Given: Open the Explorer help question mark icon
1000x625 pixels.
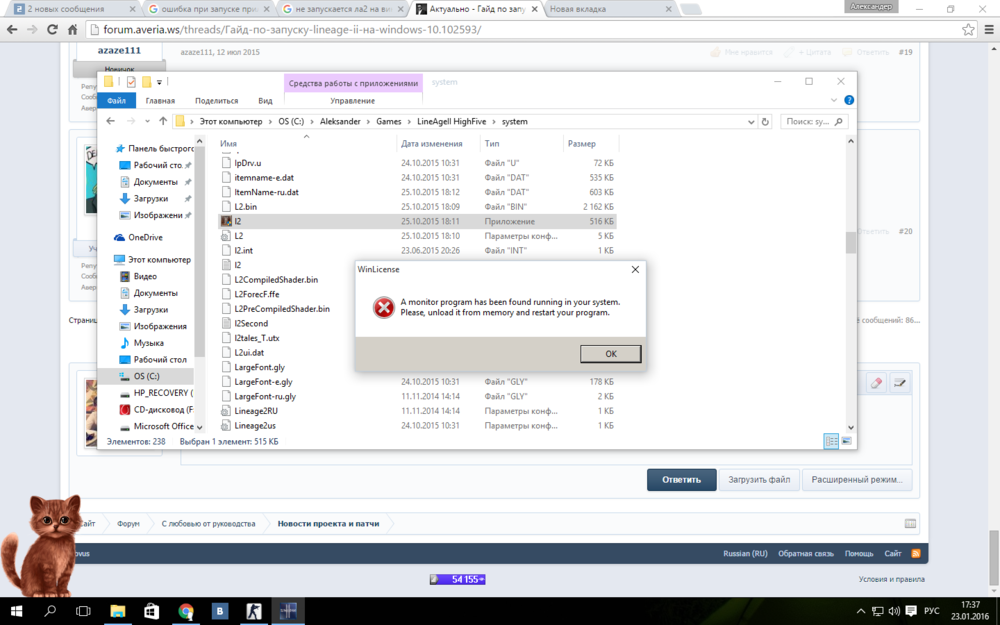Looking at the screenshot, I should [x=849, y=100].
